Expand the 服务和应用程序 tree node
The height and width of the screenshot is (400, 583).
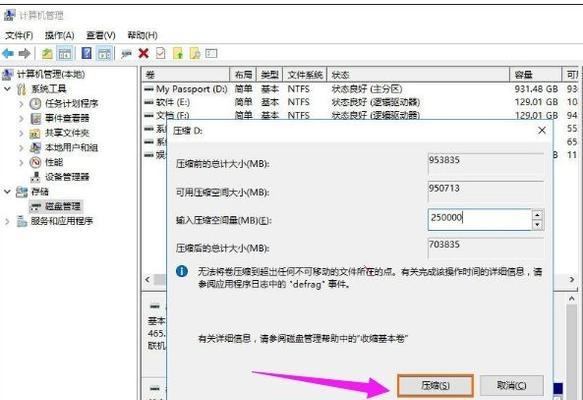7,222
